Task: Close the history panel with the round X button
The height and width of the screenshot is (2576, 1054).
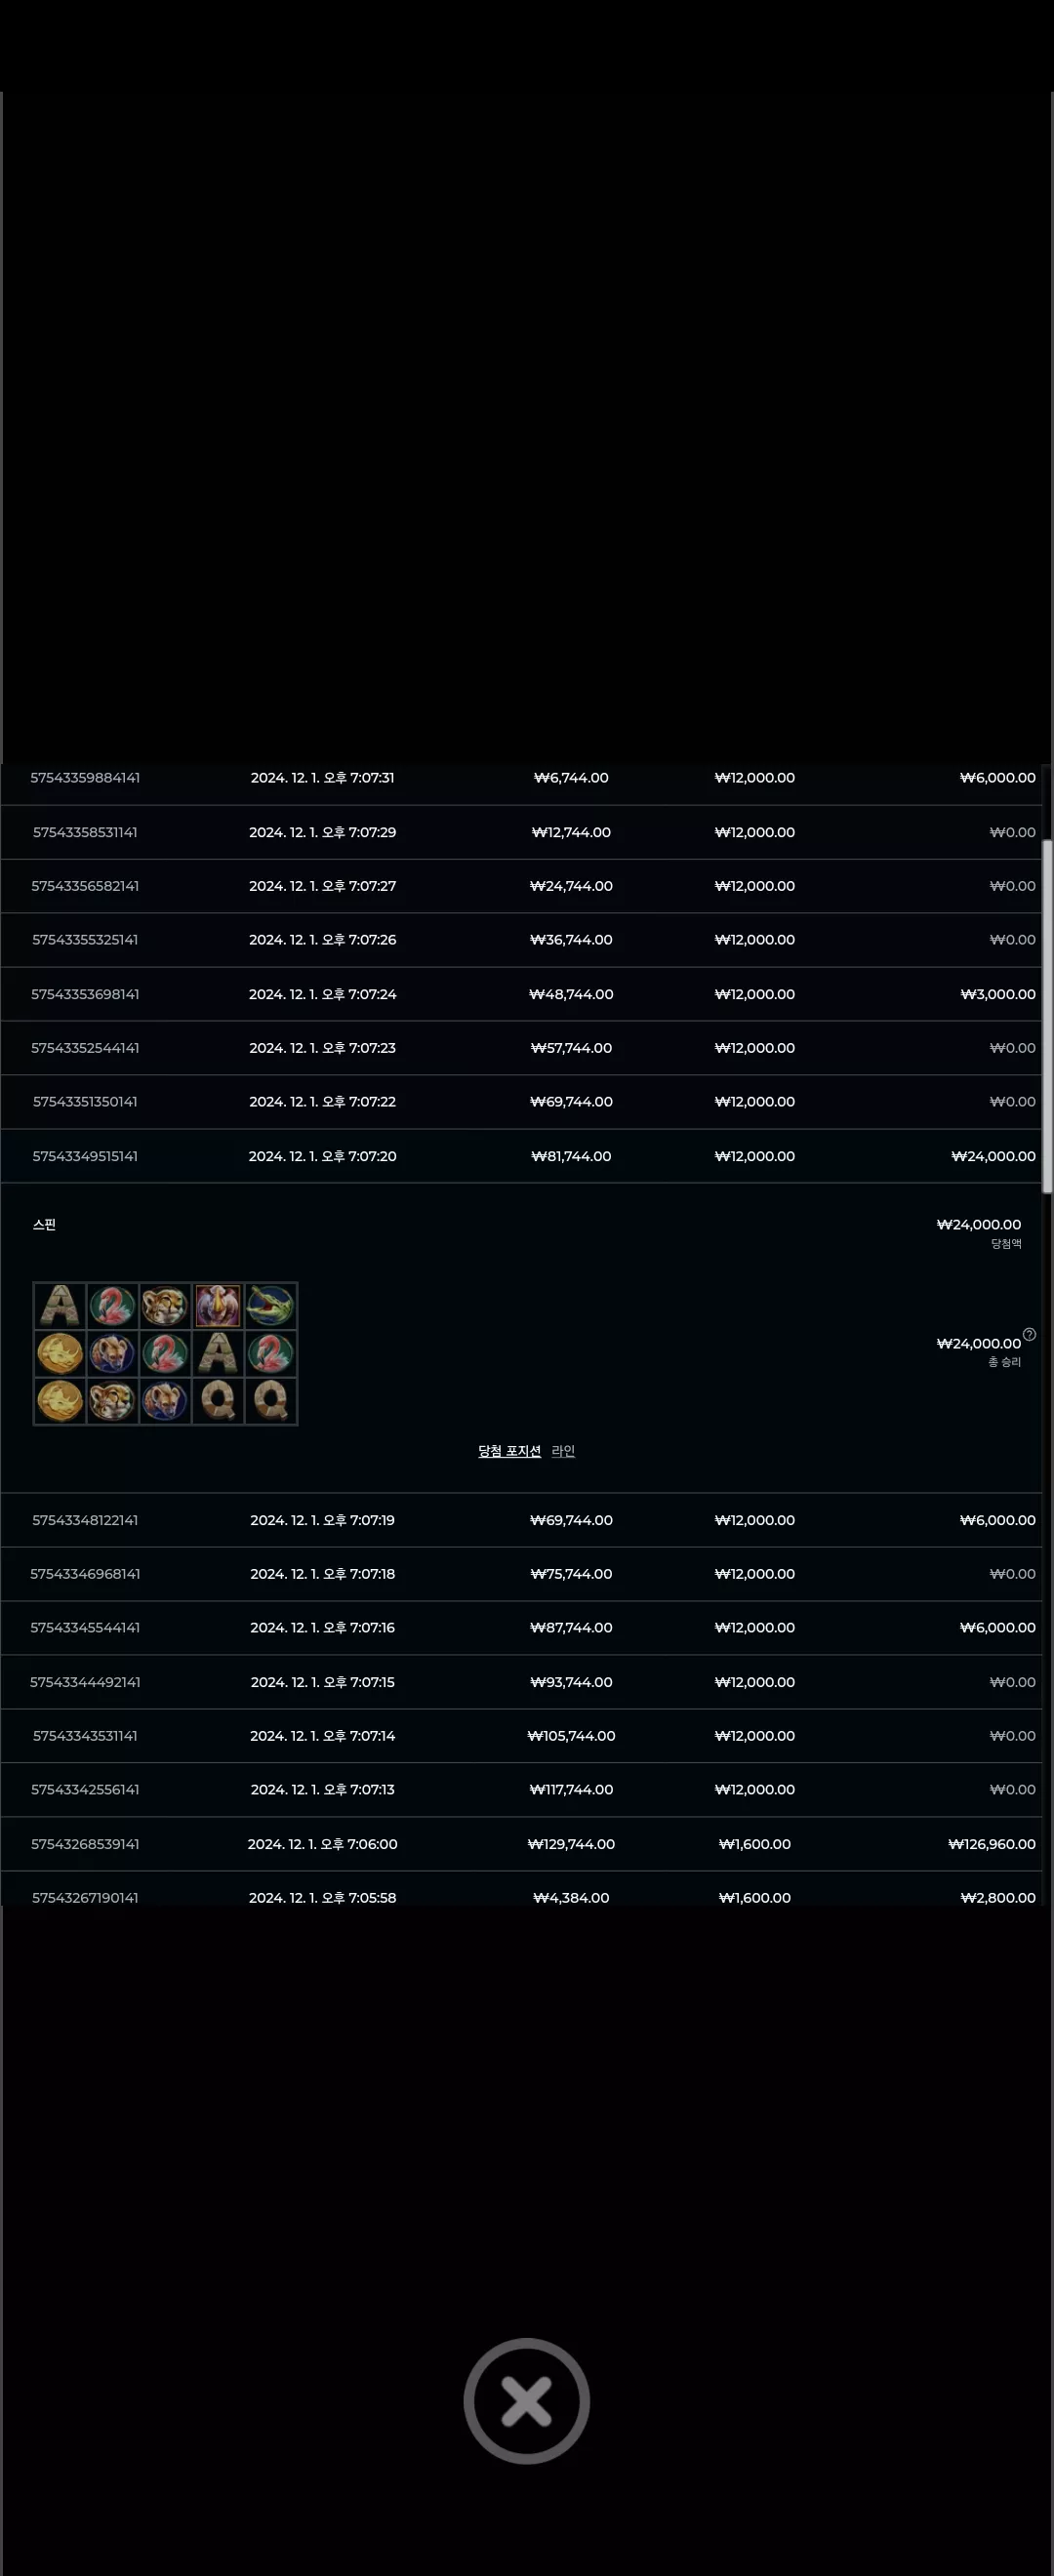Action: click(526, 2401)
